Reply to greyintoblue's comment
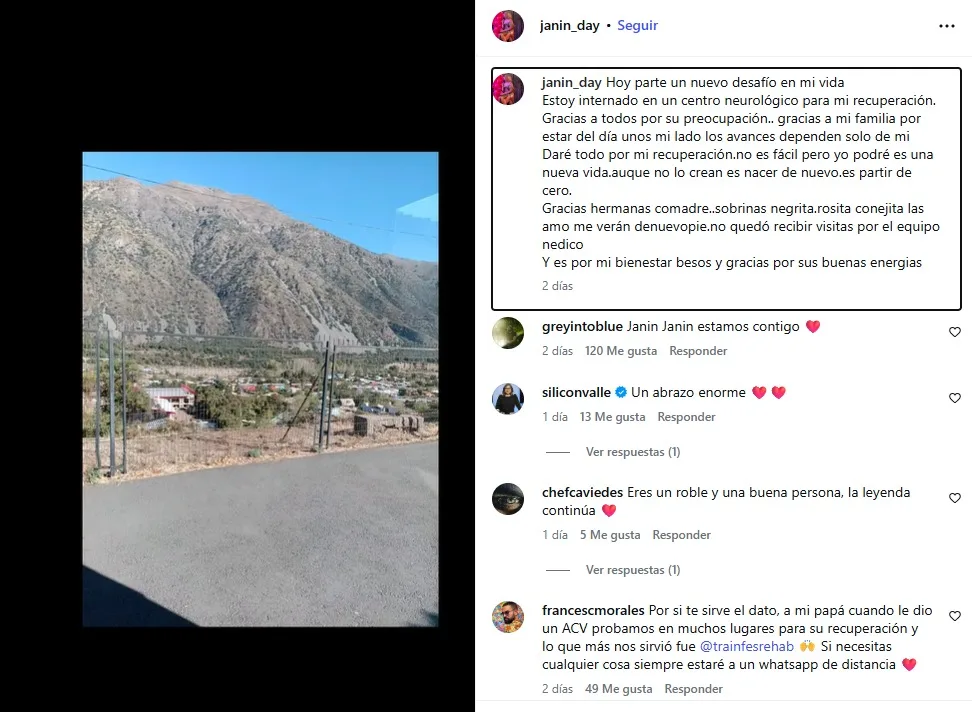The width and height of the screenshot is (972, 712). (698, 351)
